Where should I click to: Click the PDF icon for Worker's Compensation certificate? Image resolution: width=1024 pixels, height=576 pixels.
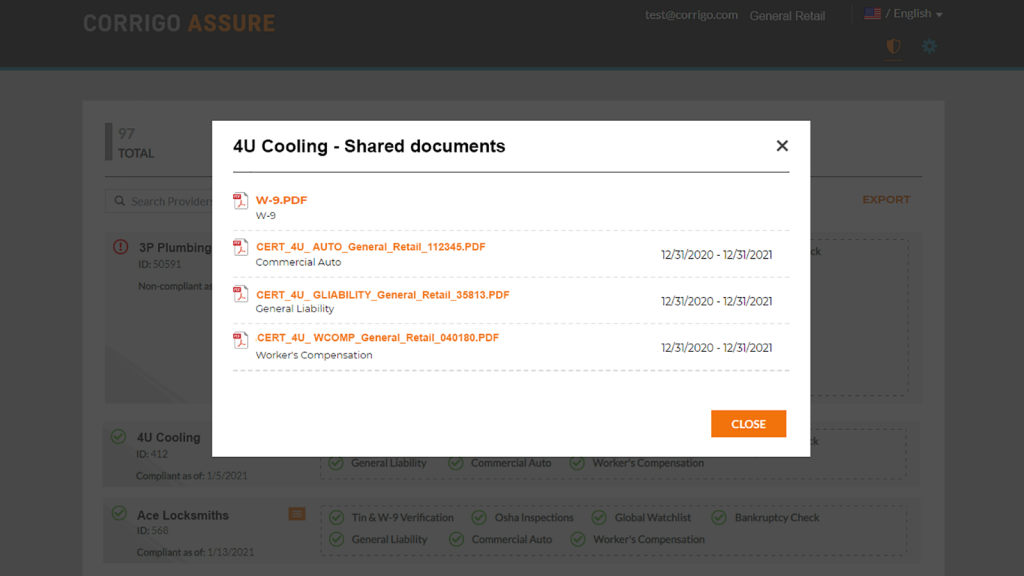[240, 340]
